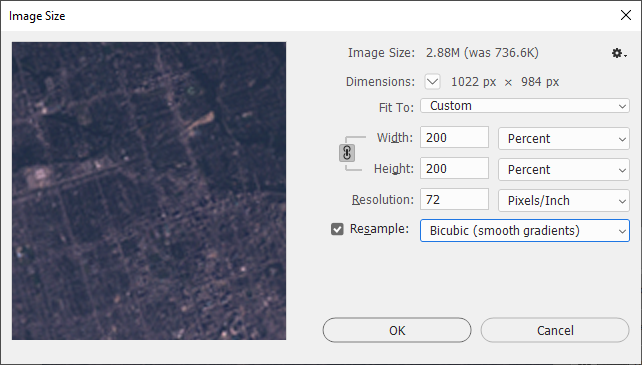The height and width of the screenshot is (365, 642).
Task: Confirm with the OK button
Action: 397,330
